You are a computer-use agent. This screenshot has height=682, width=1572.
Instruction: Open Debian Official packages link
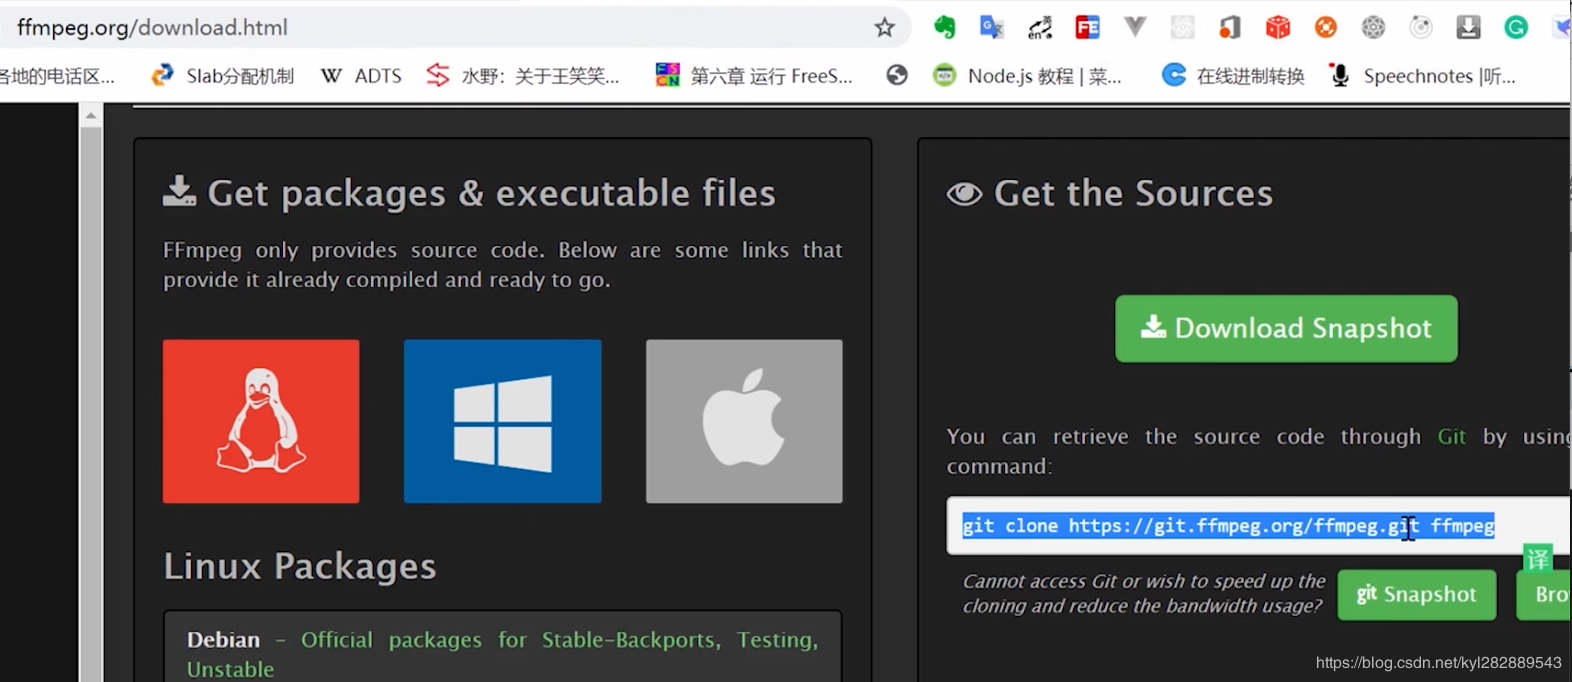click(503, 654)
